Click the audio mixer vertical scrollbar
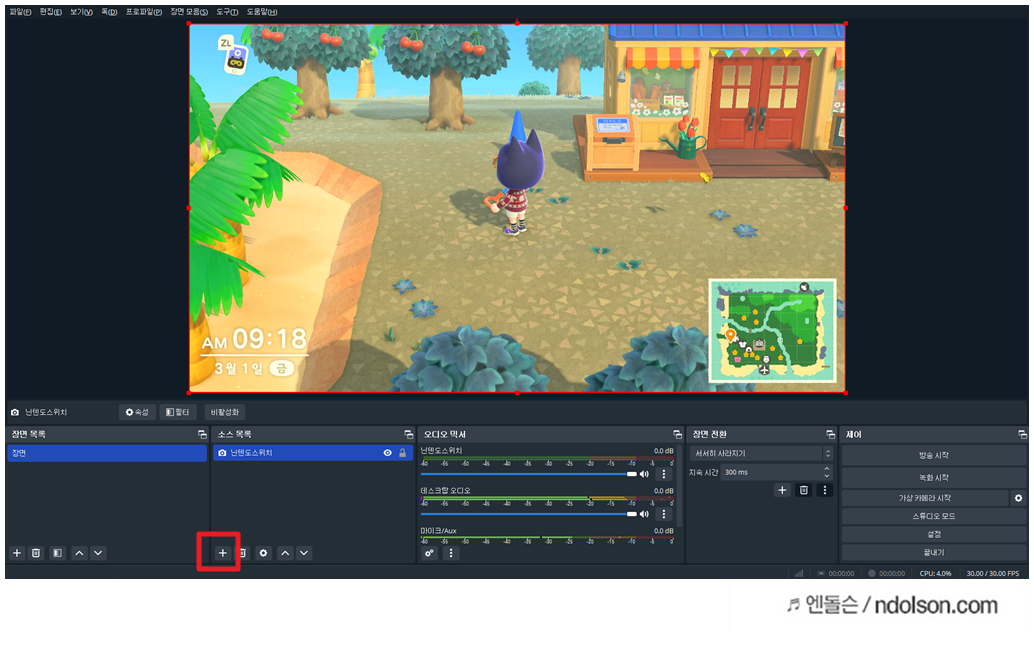Image resolution: width=1034 pixels, height=667 pixels. pos(679,486)
